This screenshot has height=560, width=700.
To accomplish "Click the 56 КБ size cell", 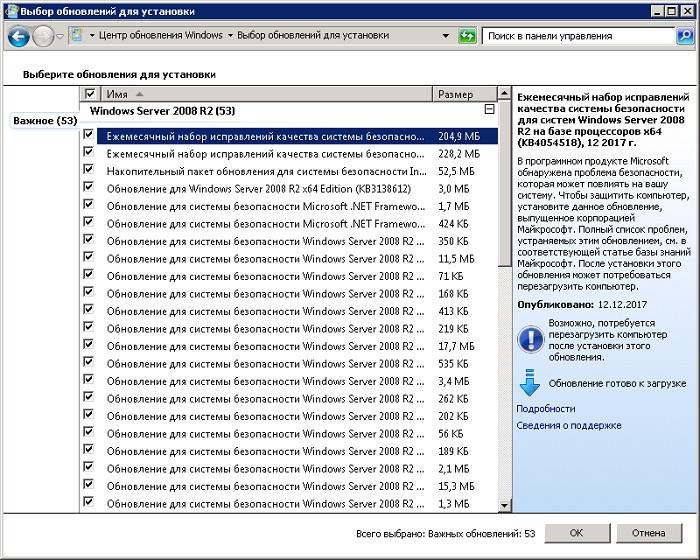I will point(450,434).
